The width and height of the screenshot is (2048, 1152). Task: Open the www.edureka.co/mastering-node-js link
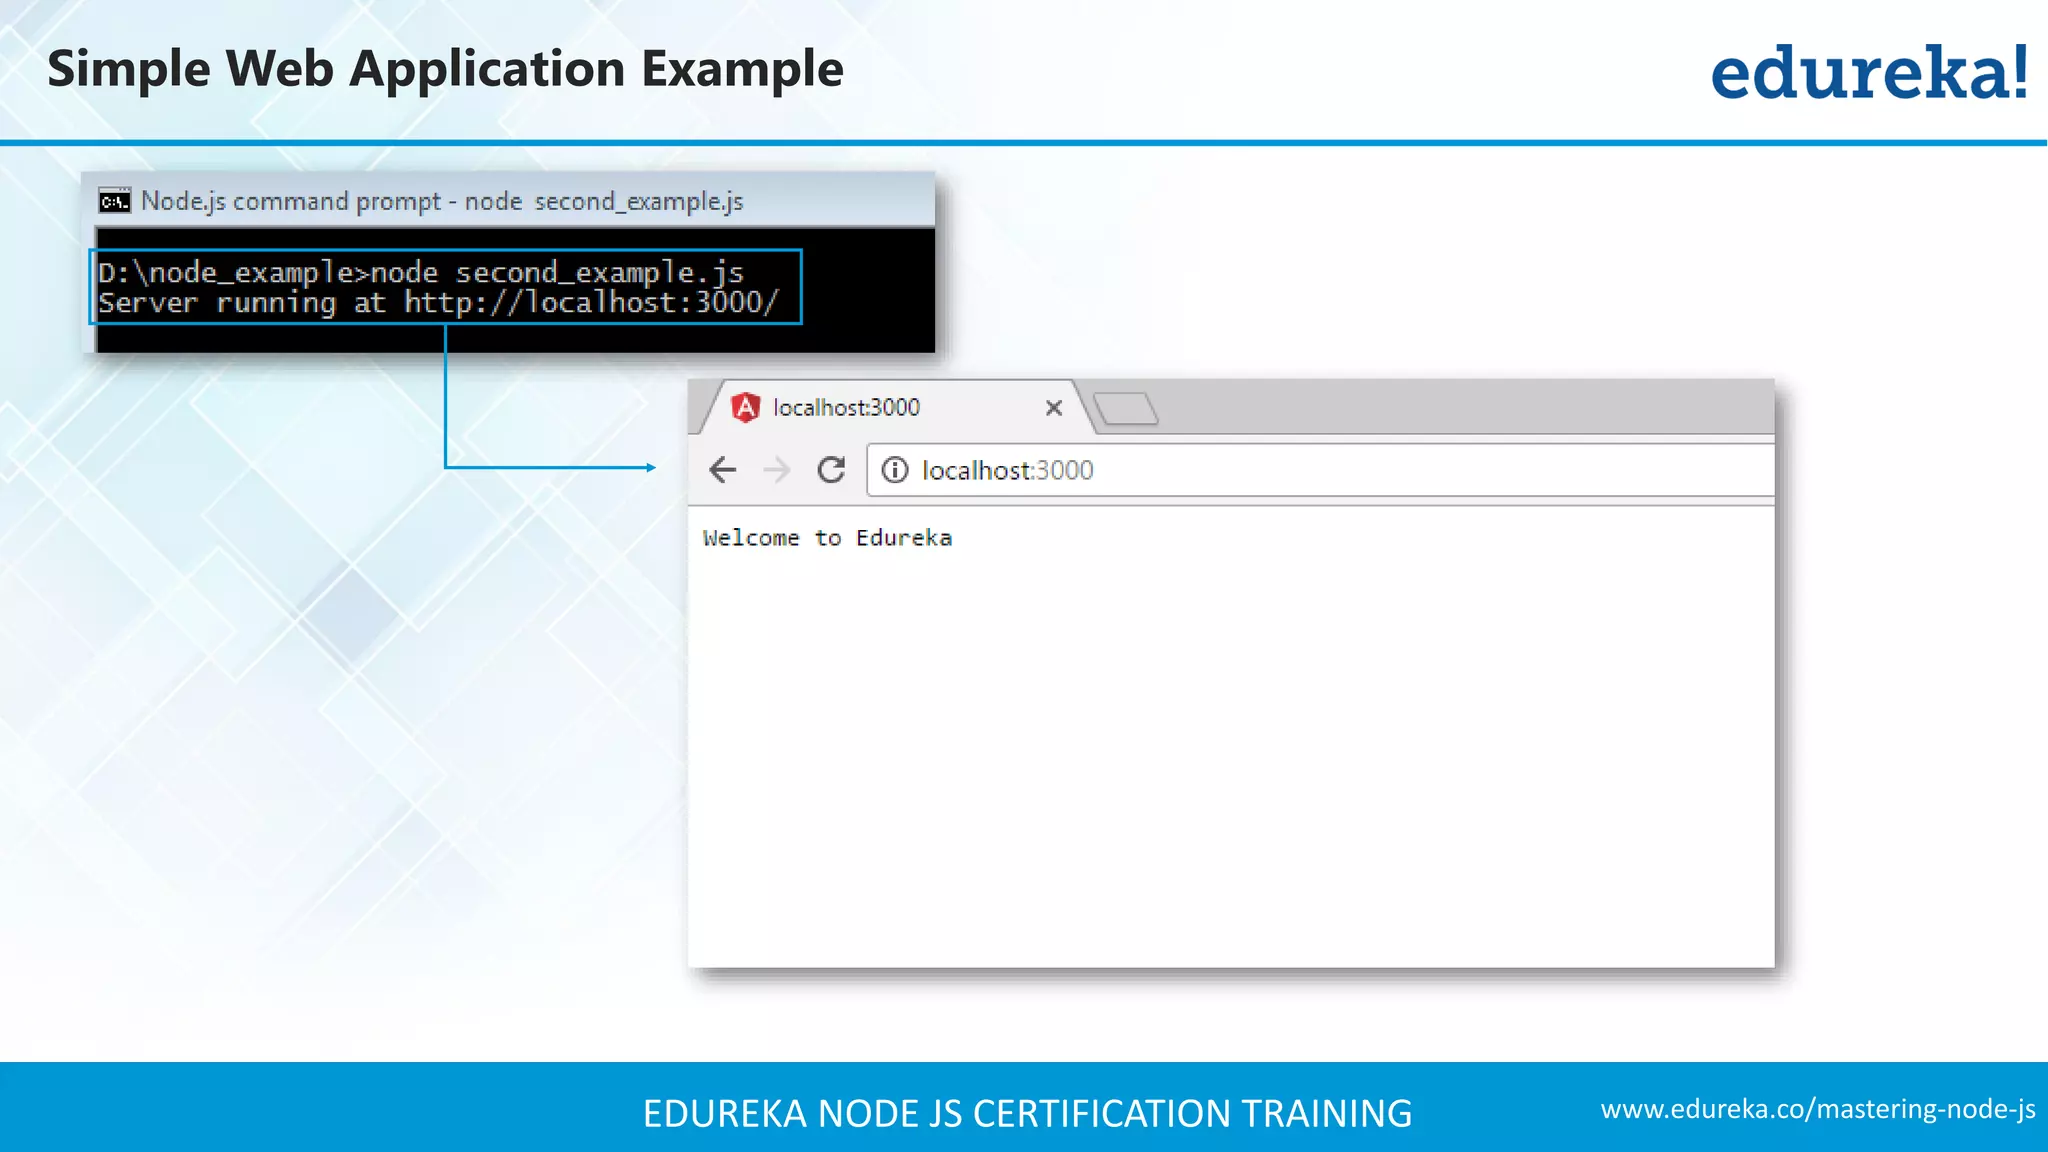pos(1818,1109)
